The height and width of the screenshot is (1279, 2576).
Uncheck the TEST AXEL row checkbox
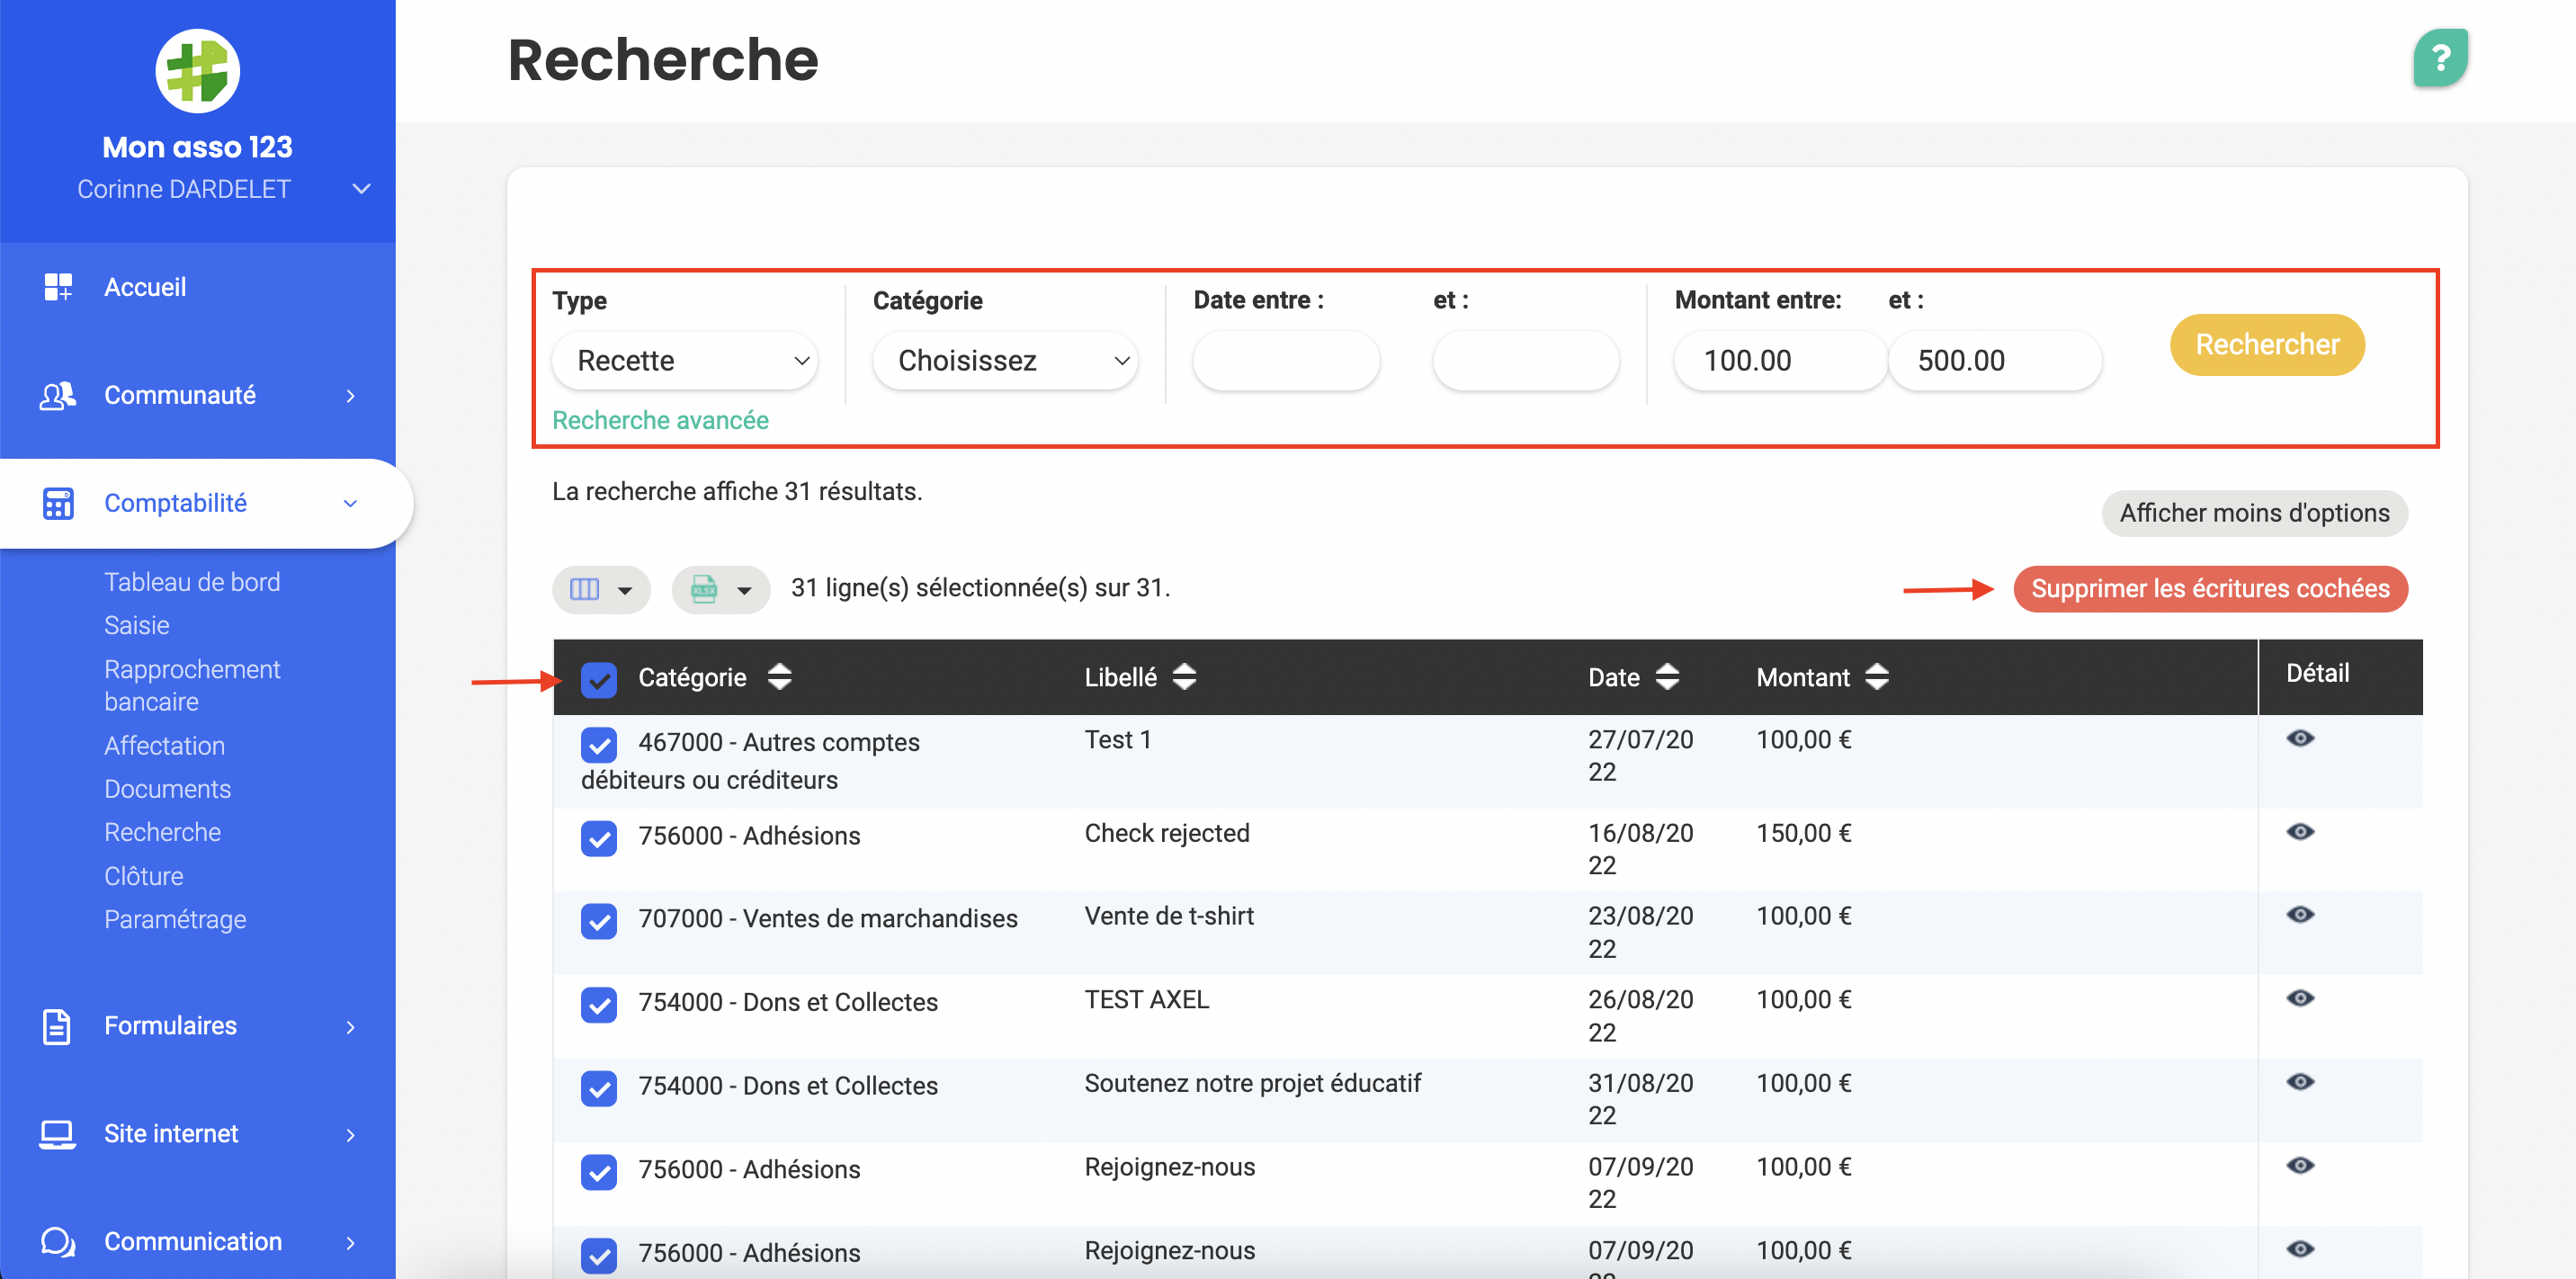click(598, 1003)
